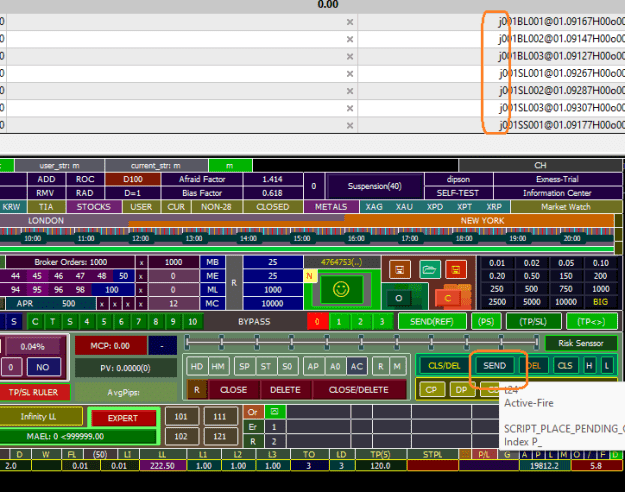Click the D100 button

[133, 179]
